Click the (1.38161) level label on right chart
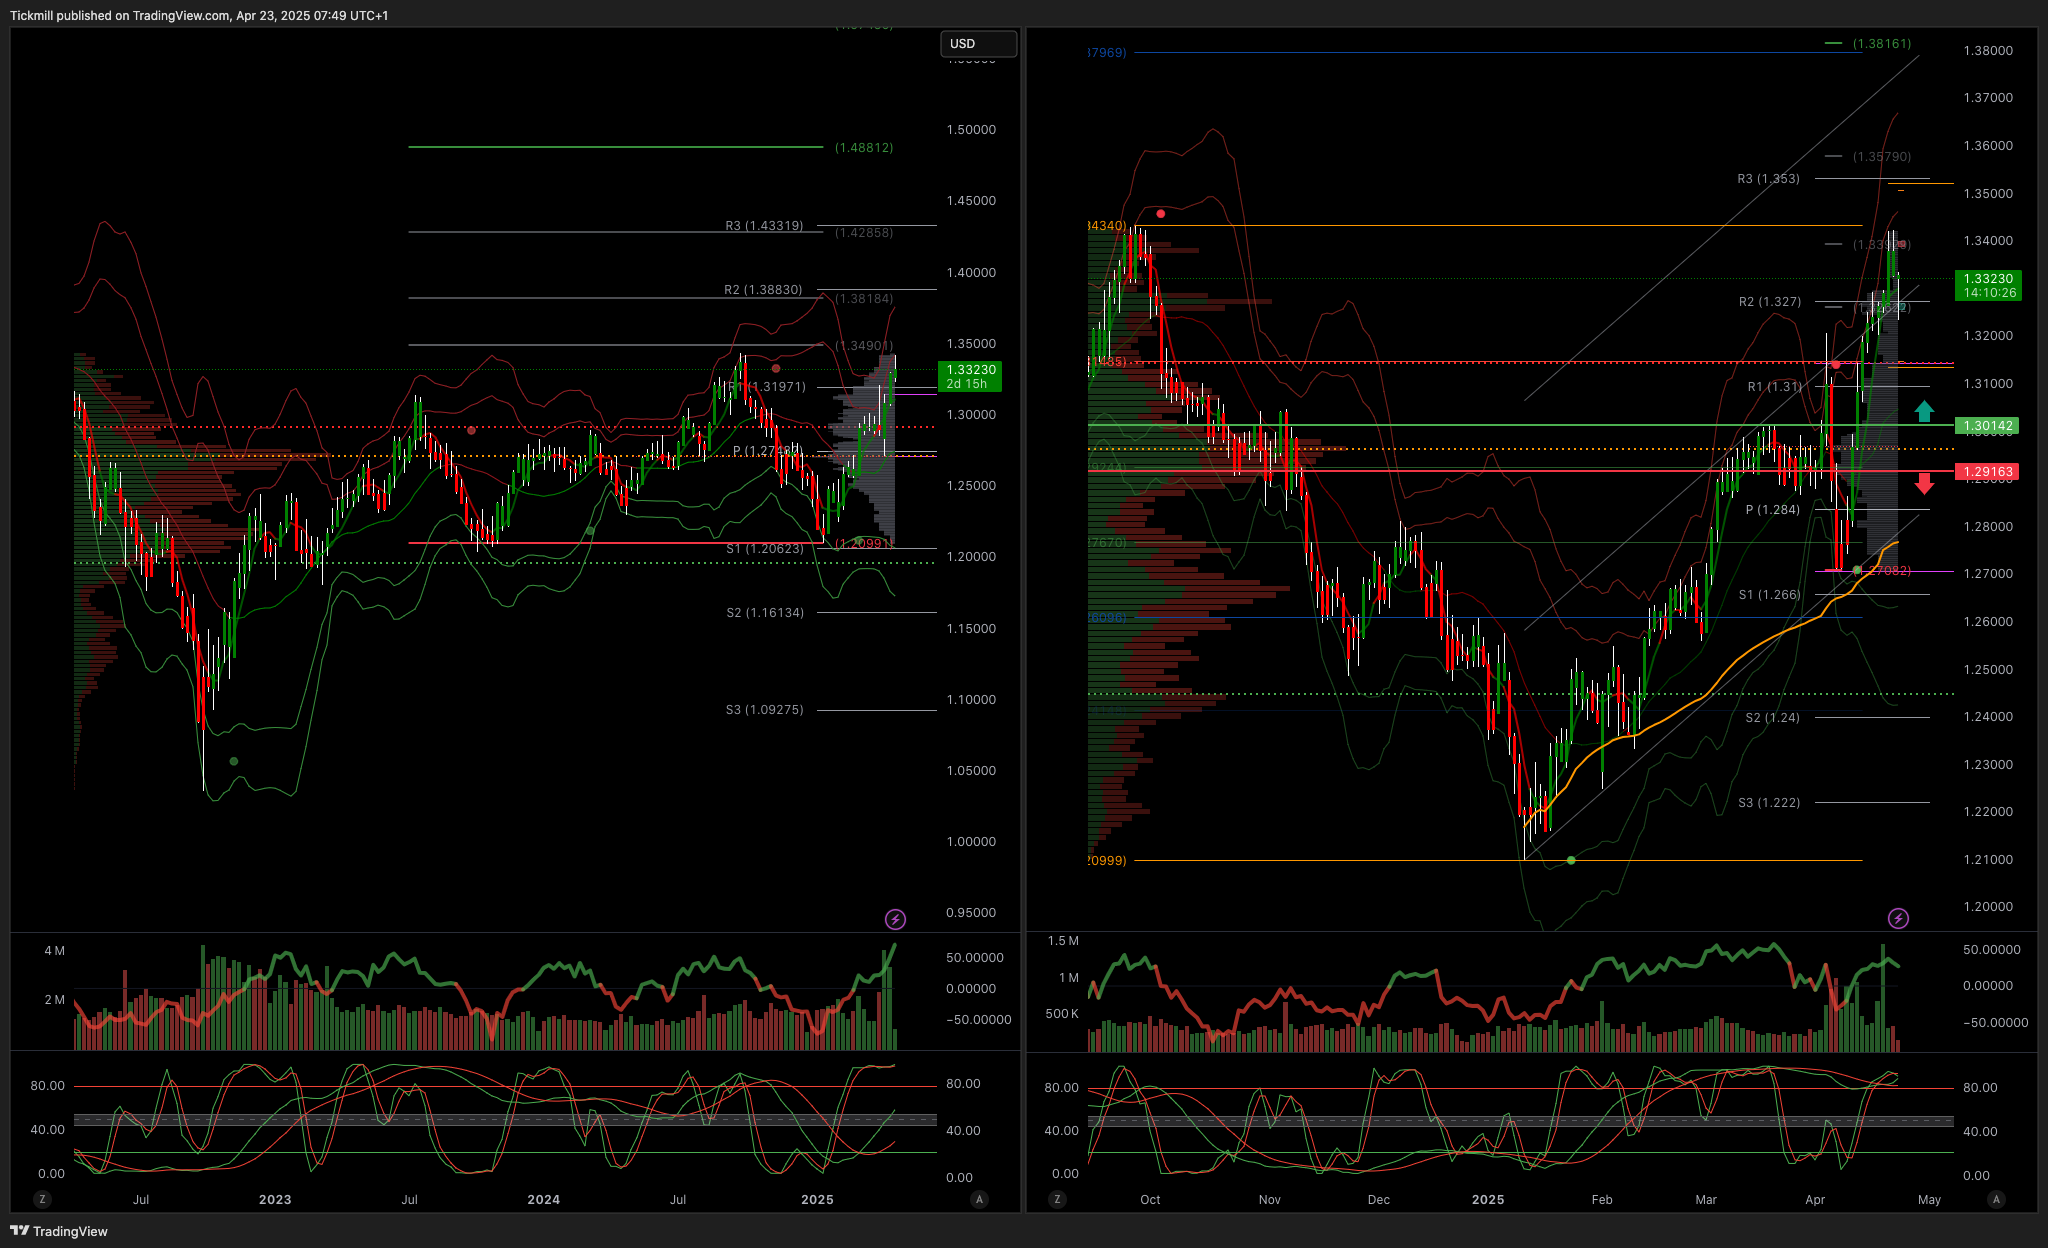This screenshot has height=1248, width=2048. pyautogui.click(x=1882, y=44)
